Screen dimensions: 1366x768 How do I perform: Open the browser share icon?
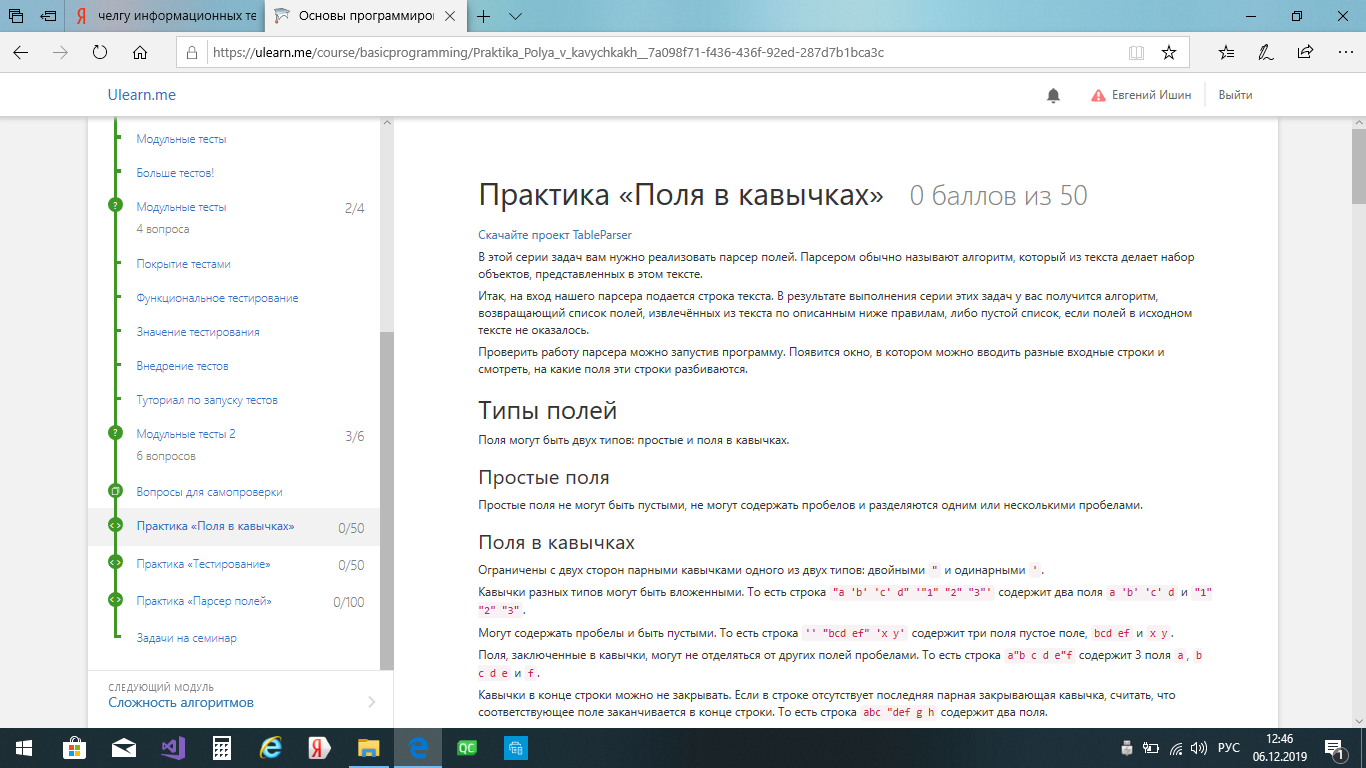point(1304,52)
